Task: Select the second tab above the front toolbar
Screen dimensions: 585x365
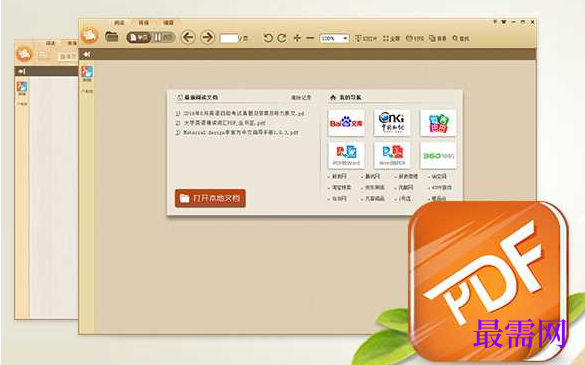Action: tap(144, 23)
